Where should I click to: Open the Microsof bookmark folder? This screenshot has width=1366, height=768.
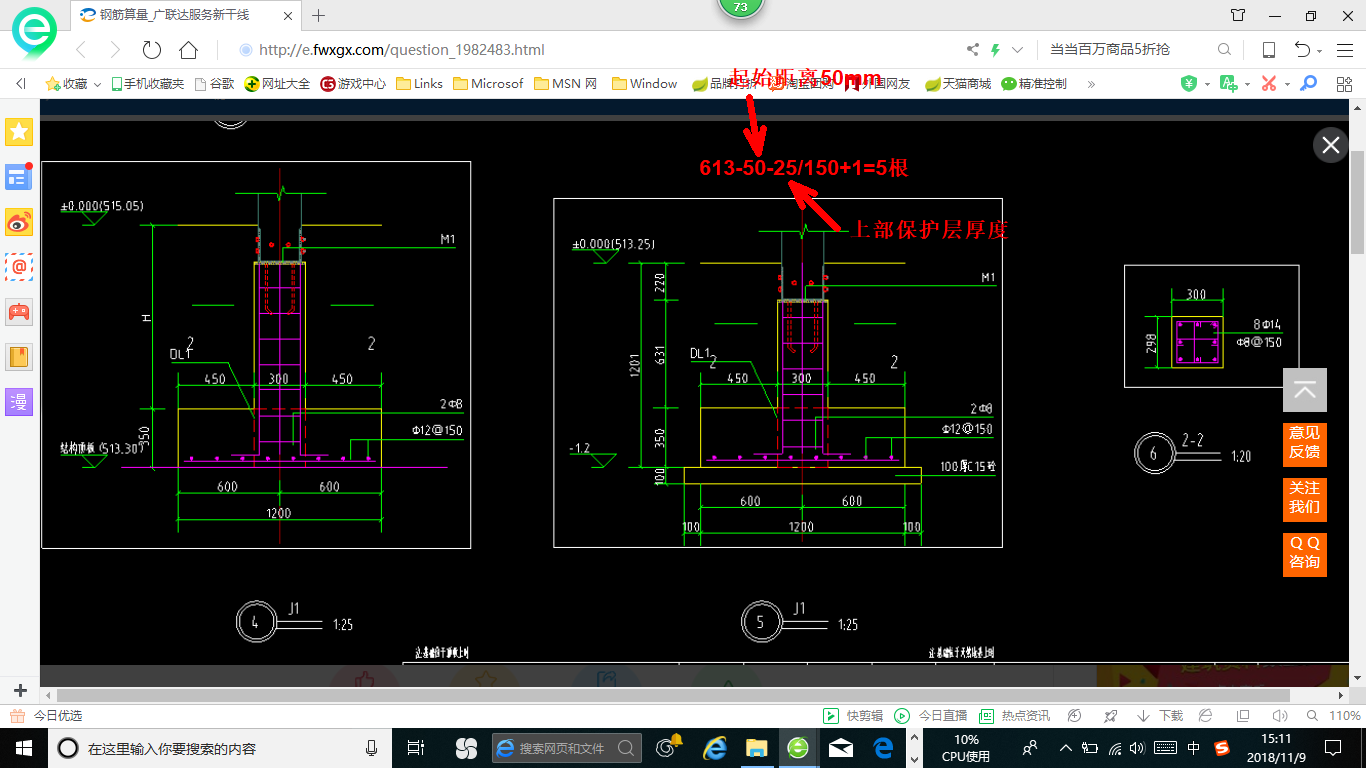489,84
